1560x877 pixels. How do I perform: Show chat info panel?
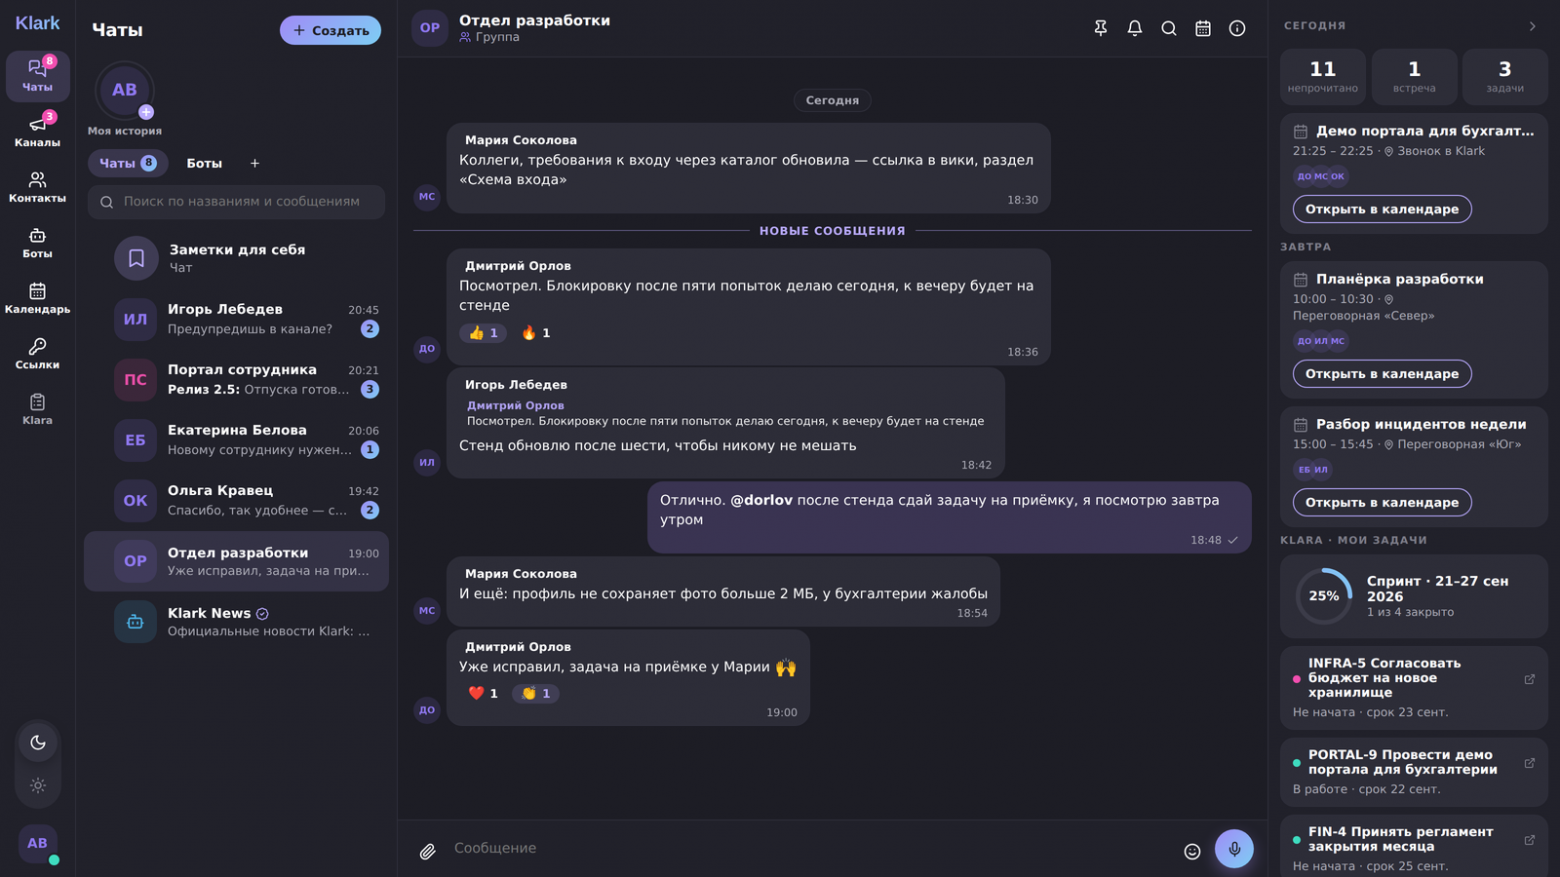1237,28
